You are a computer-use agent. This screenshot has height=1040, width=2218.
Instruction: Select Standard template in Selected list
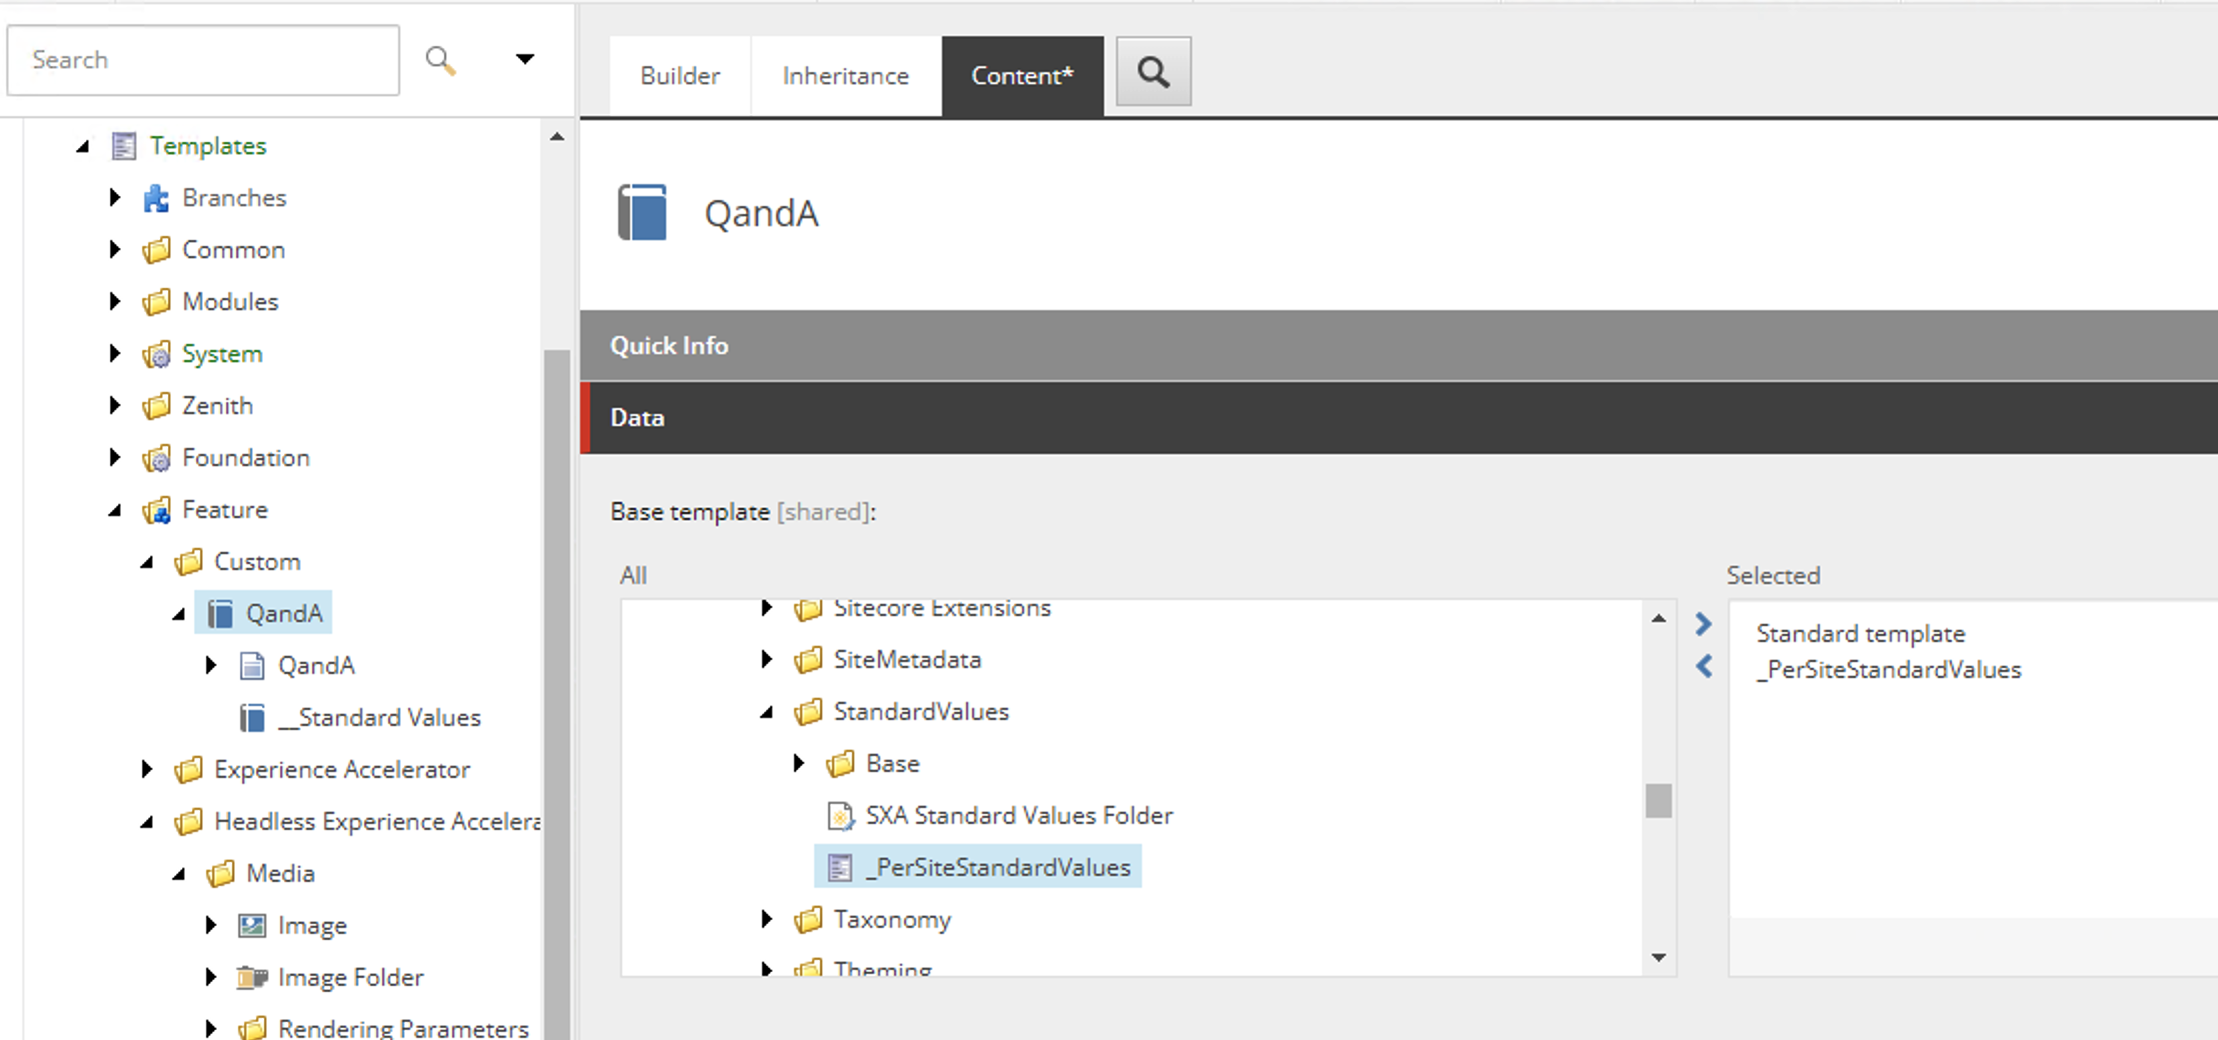pyautogui.click(x=1861, y=634)
